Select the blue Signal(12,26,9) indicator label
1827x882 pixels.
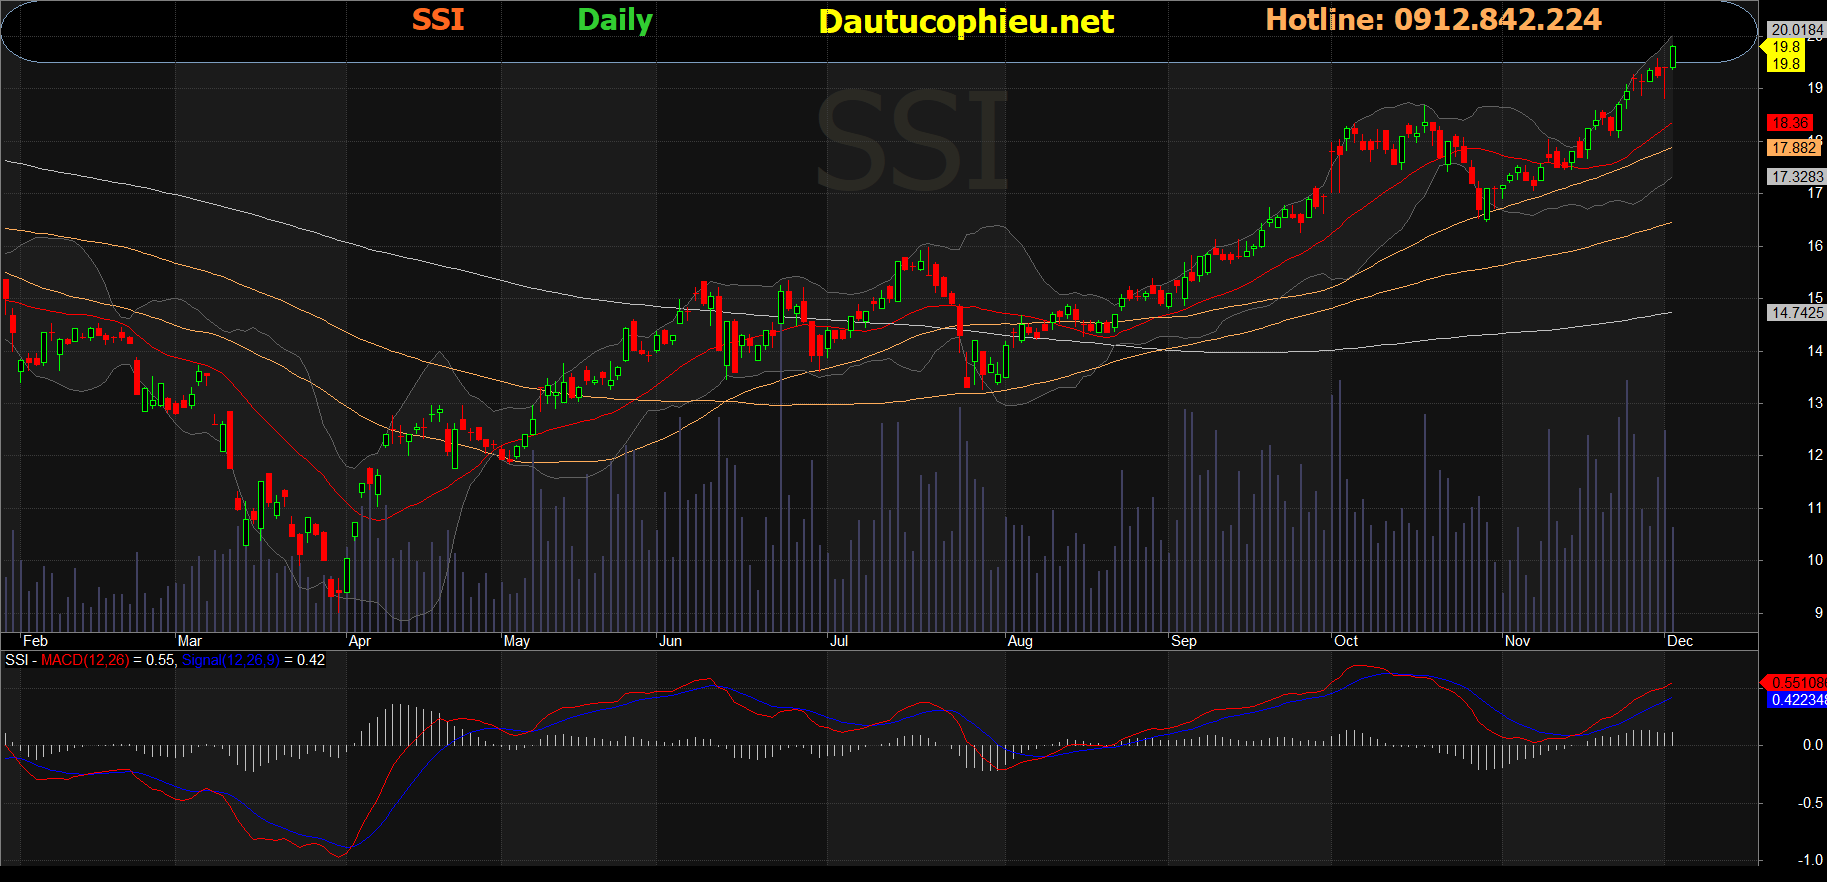[x=230, y=660]
